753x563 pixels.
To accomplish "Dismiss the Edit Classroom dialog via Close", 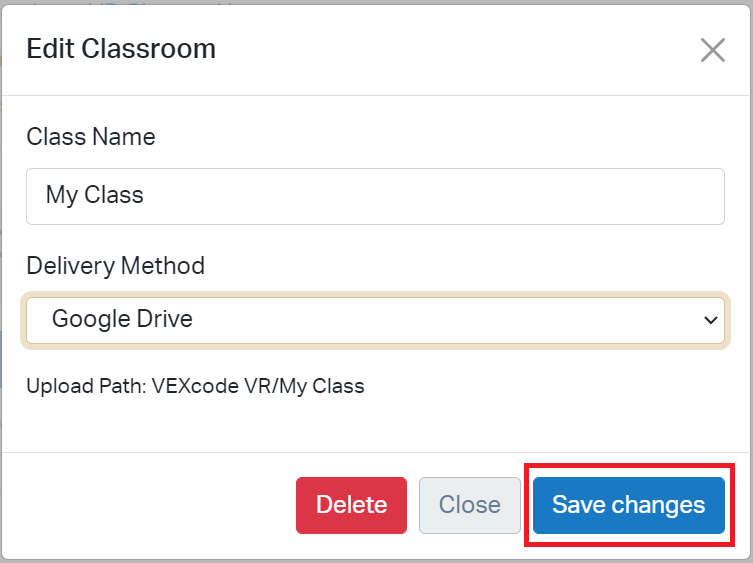I will pyautogui.click(x=469, y=505).
